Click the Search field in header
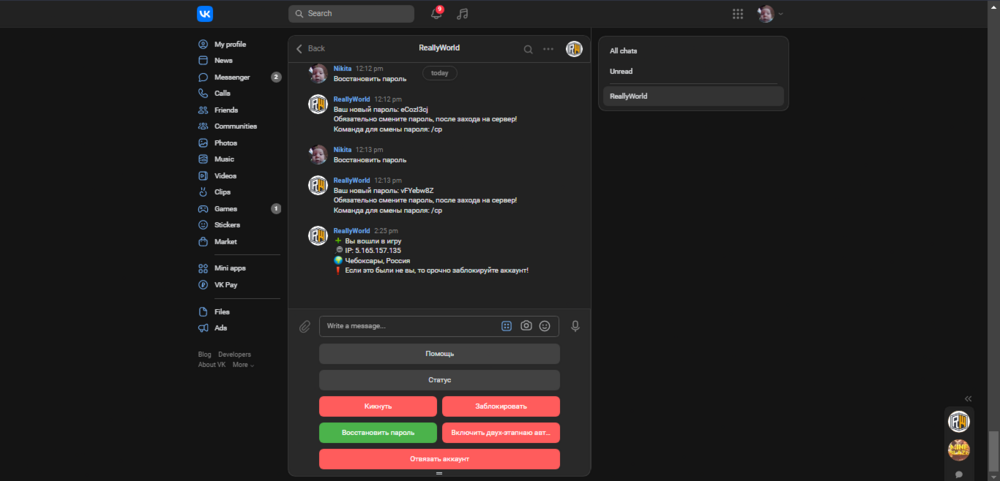The height and width of the screenshot is (481, 1000). click(351, 13)
